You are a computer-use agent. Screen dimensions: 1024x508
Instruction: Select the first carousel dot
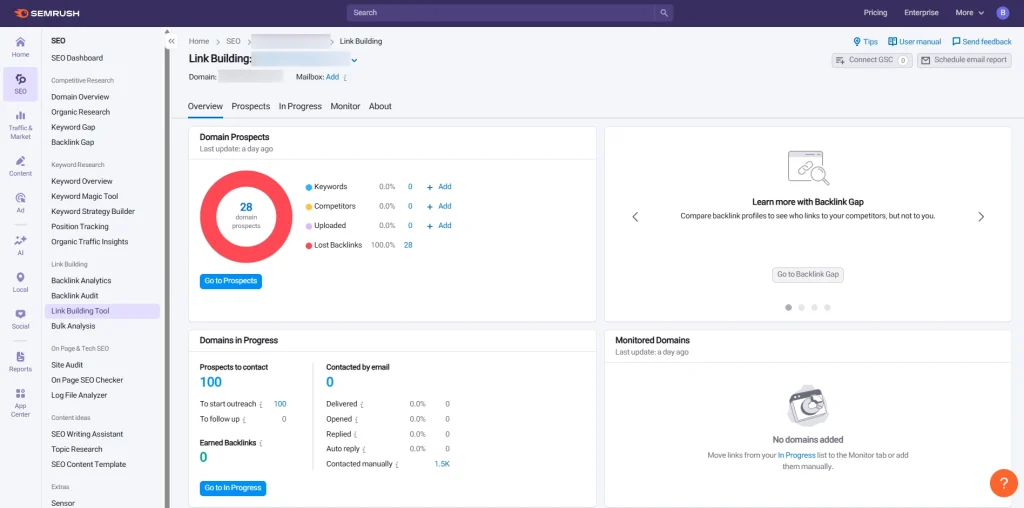(788, 307)
